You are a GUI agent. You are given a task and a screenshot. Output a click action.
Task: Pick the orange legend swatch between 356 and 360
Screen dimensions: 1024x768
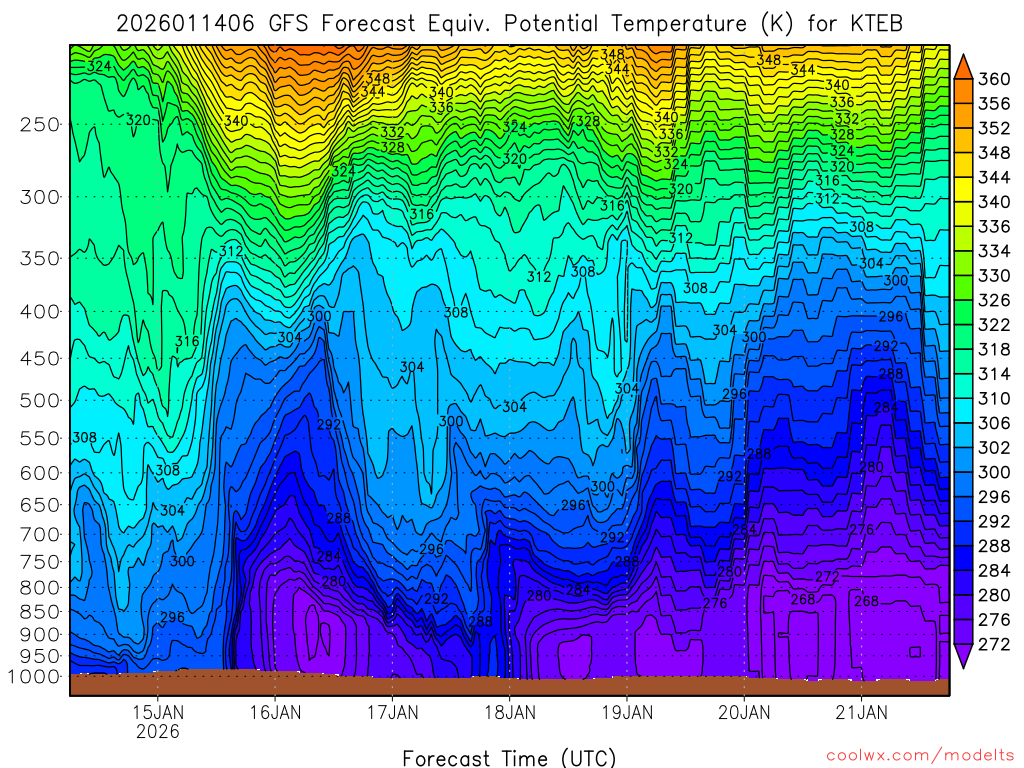tap(963, 91)
